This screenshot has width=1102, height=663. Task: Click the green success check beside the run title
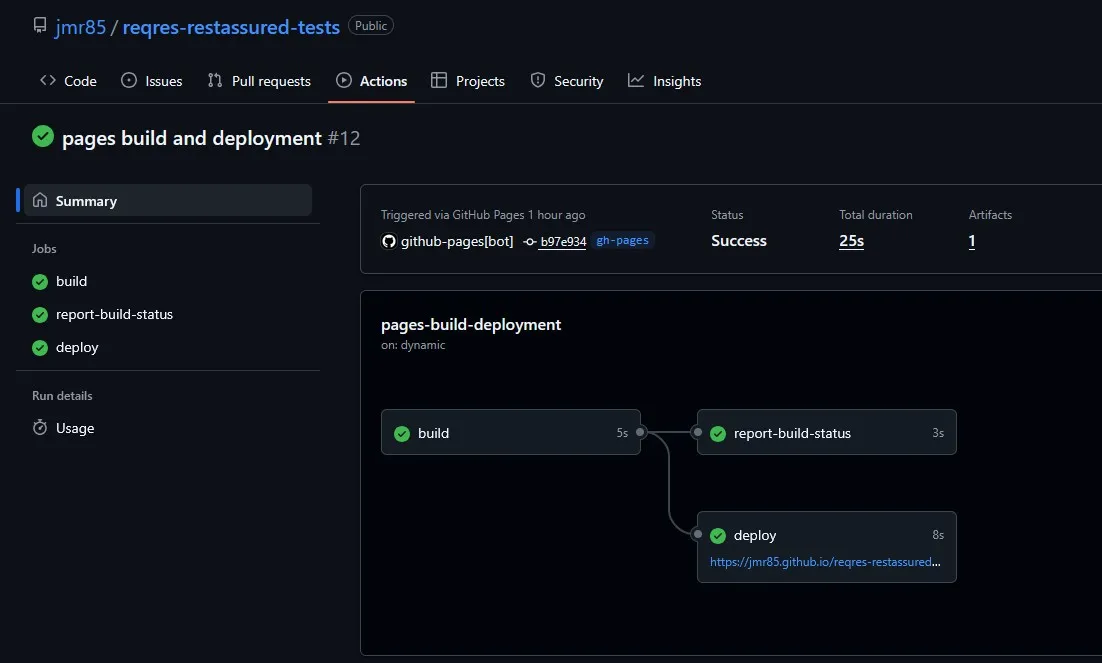click(x=41, y=136)
